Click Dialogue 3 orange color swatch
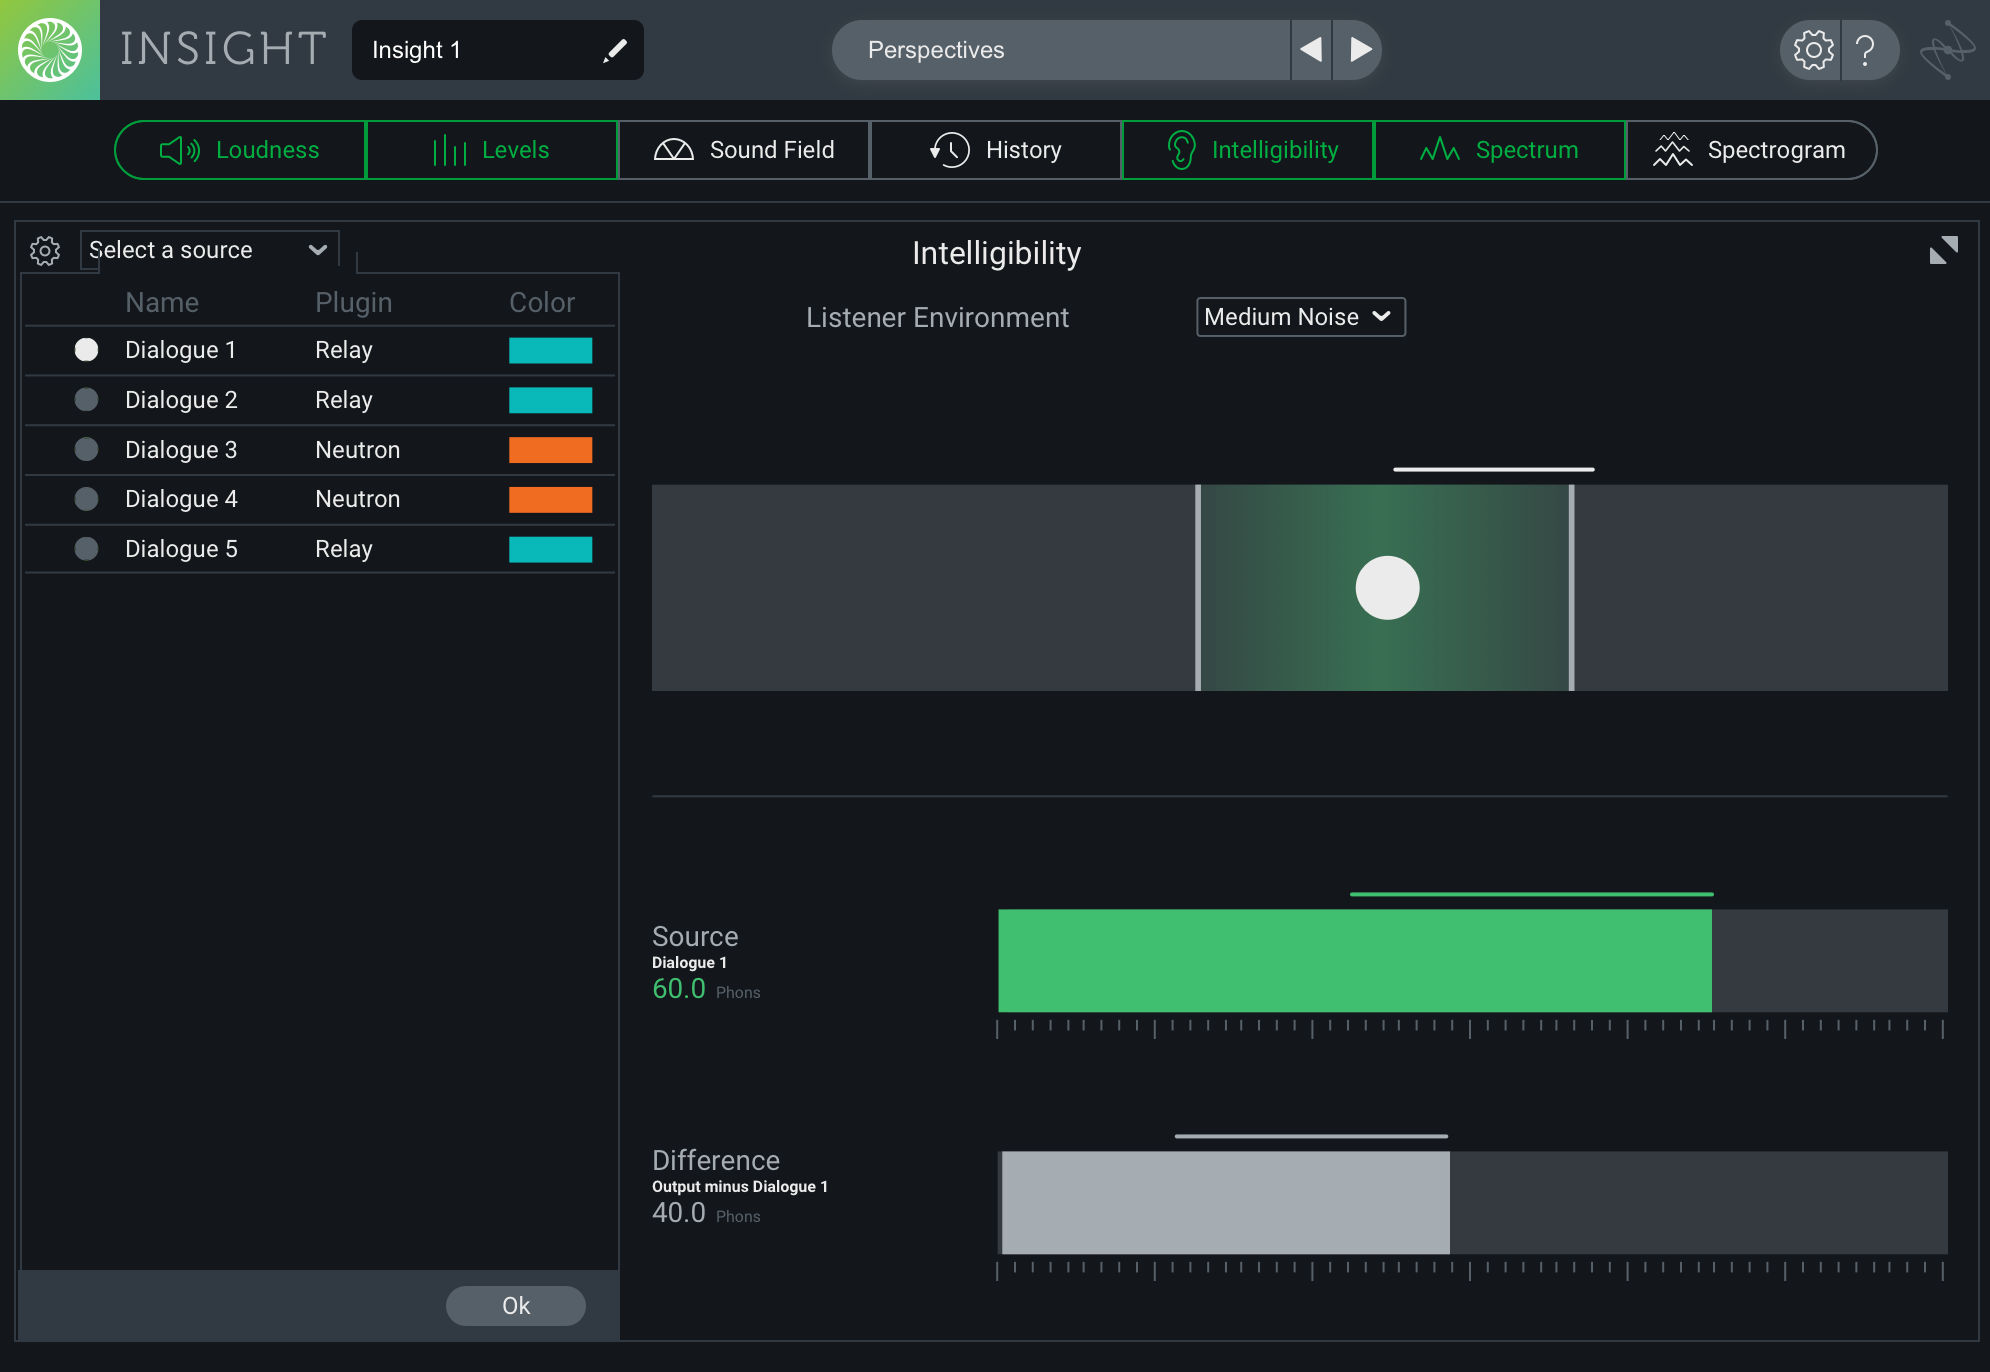Screen dimensions: 1990x1372 pos(551,450)
